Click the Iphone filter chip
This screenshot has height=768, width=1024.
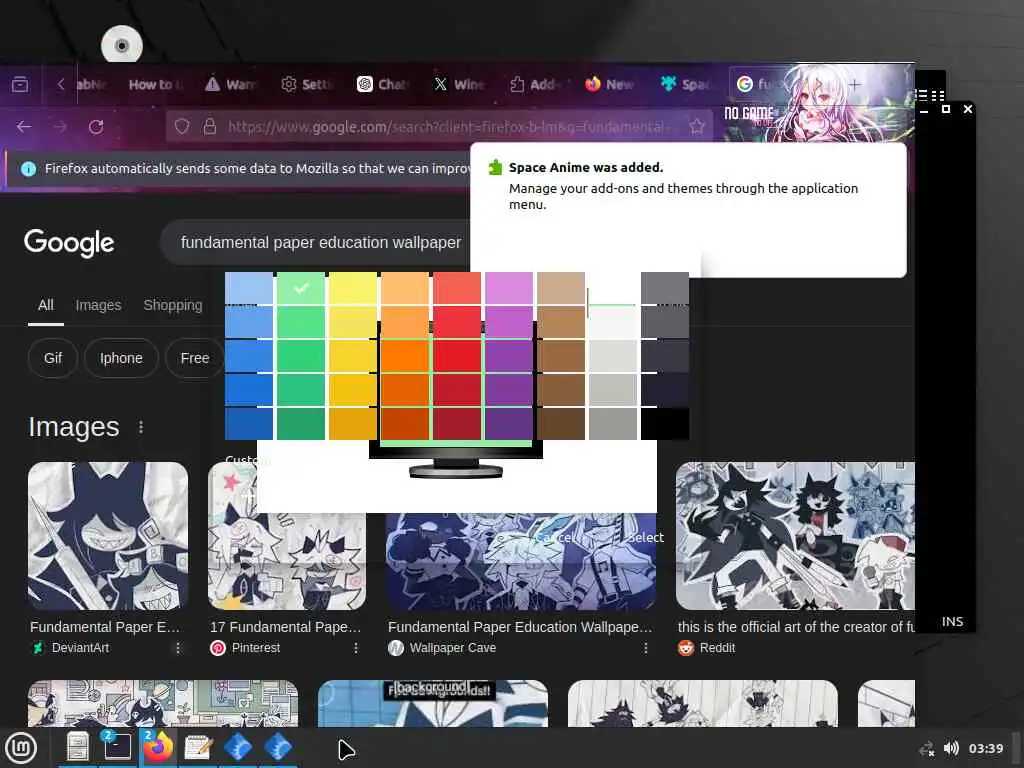coord(121,358)
